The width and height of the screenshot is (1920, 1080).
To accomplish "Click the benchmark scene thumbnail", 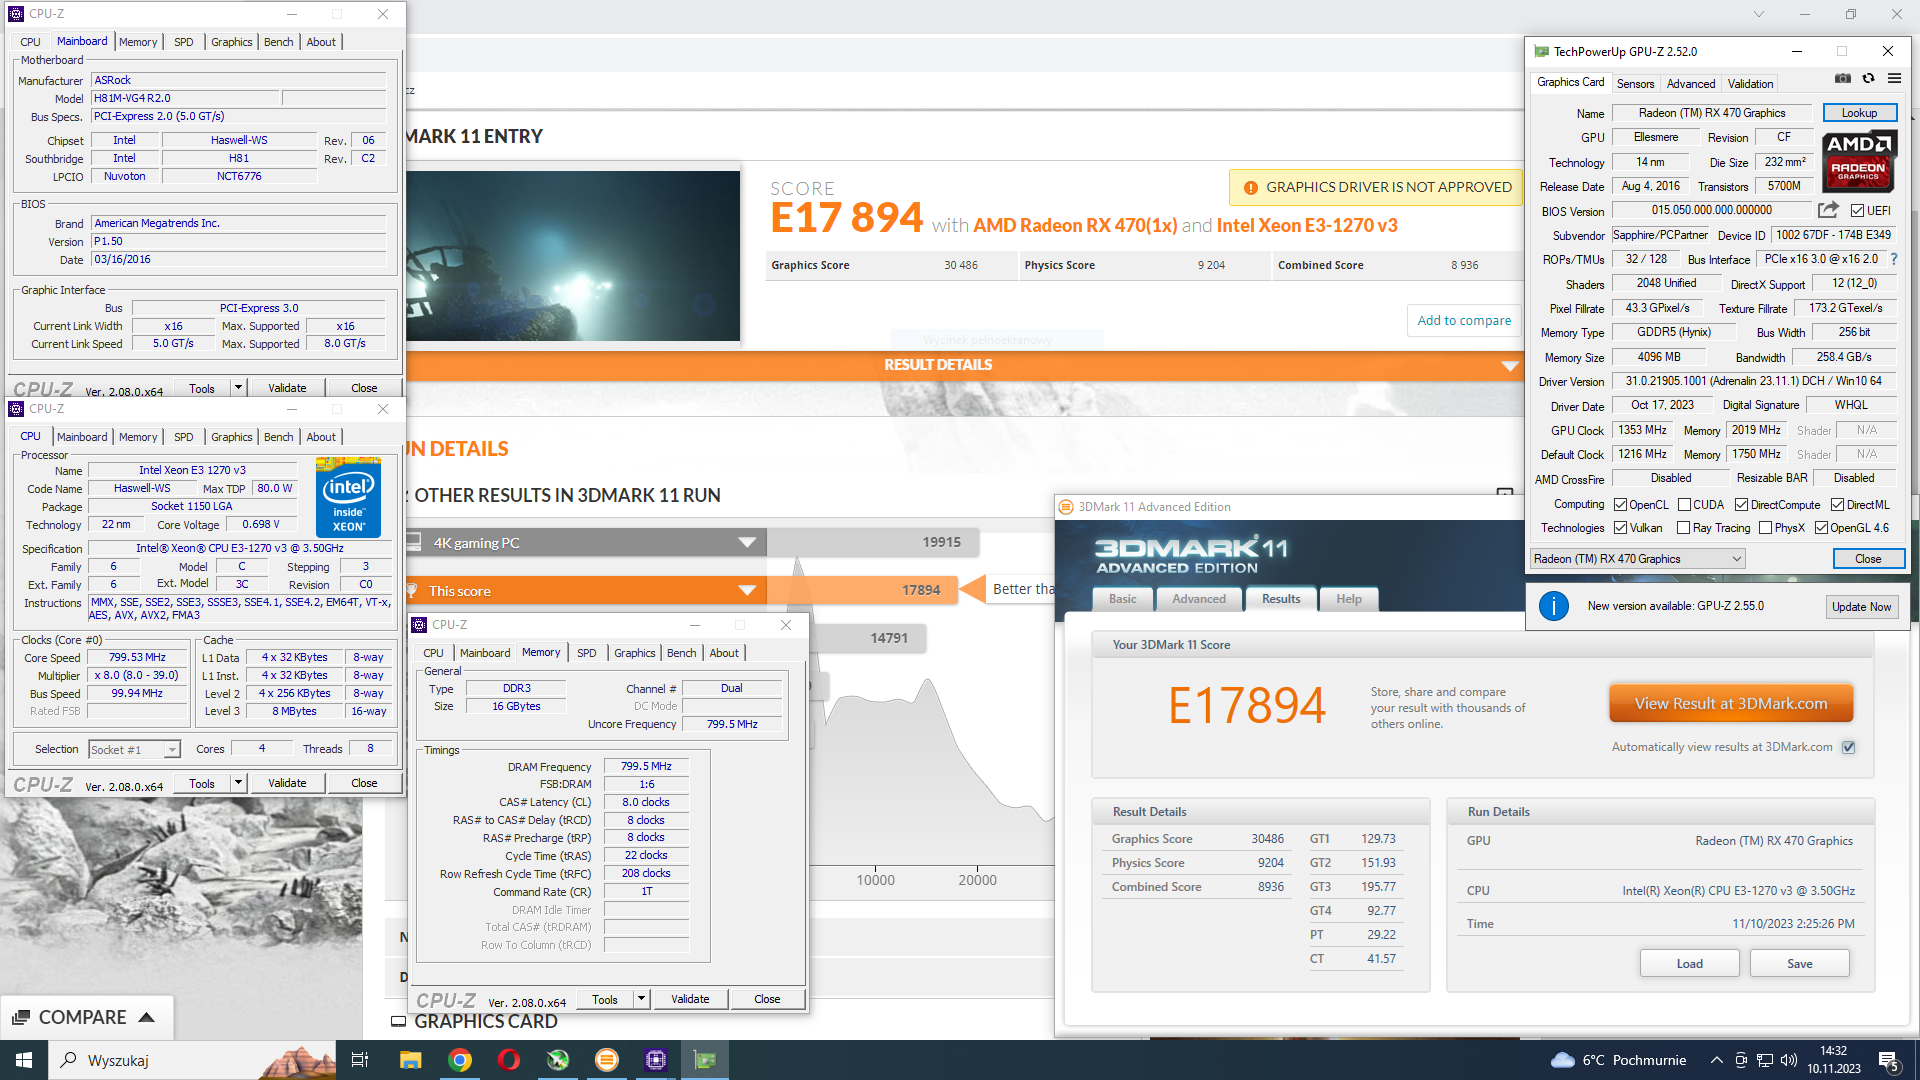I will (573, 256).
